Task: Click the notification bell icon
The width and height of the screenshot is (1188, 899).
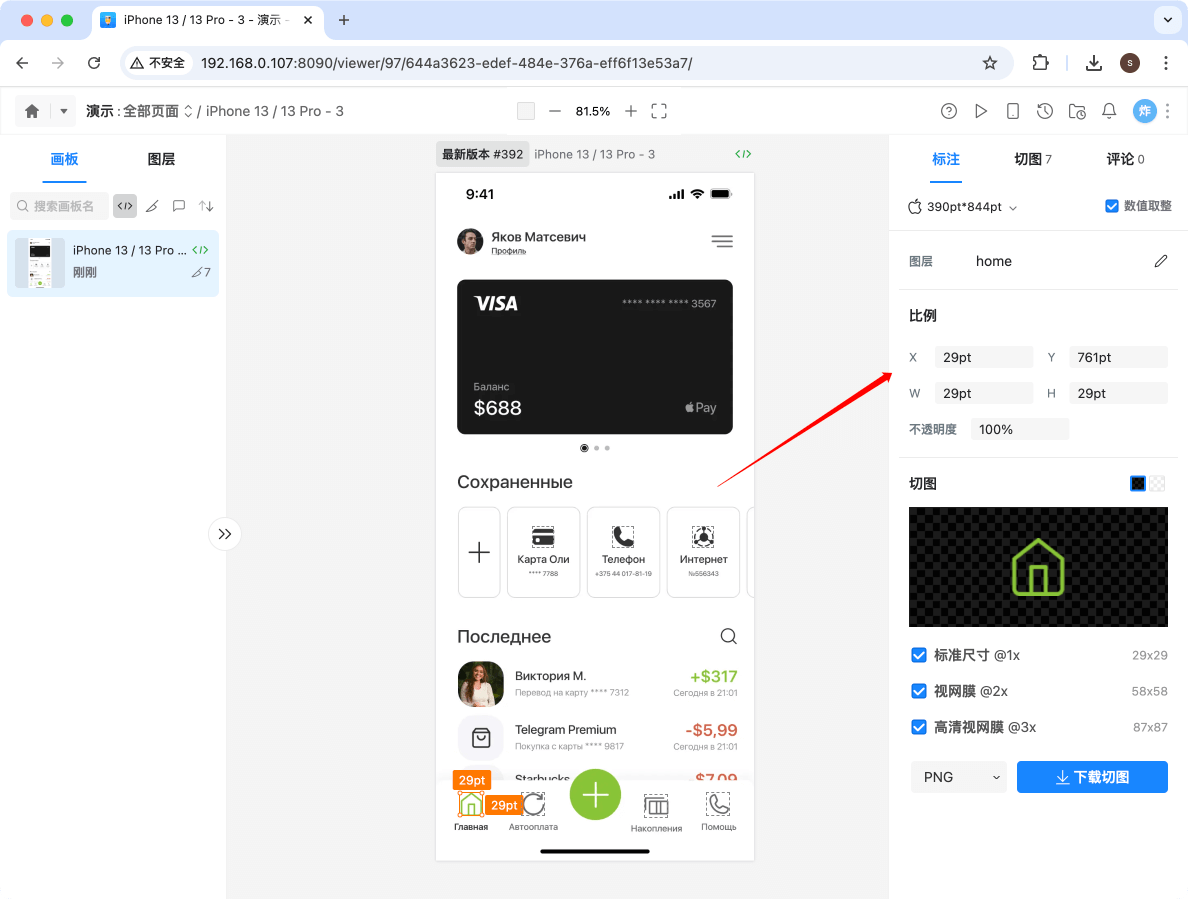Action: click(x=1109, y=111)
